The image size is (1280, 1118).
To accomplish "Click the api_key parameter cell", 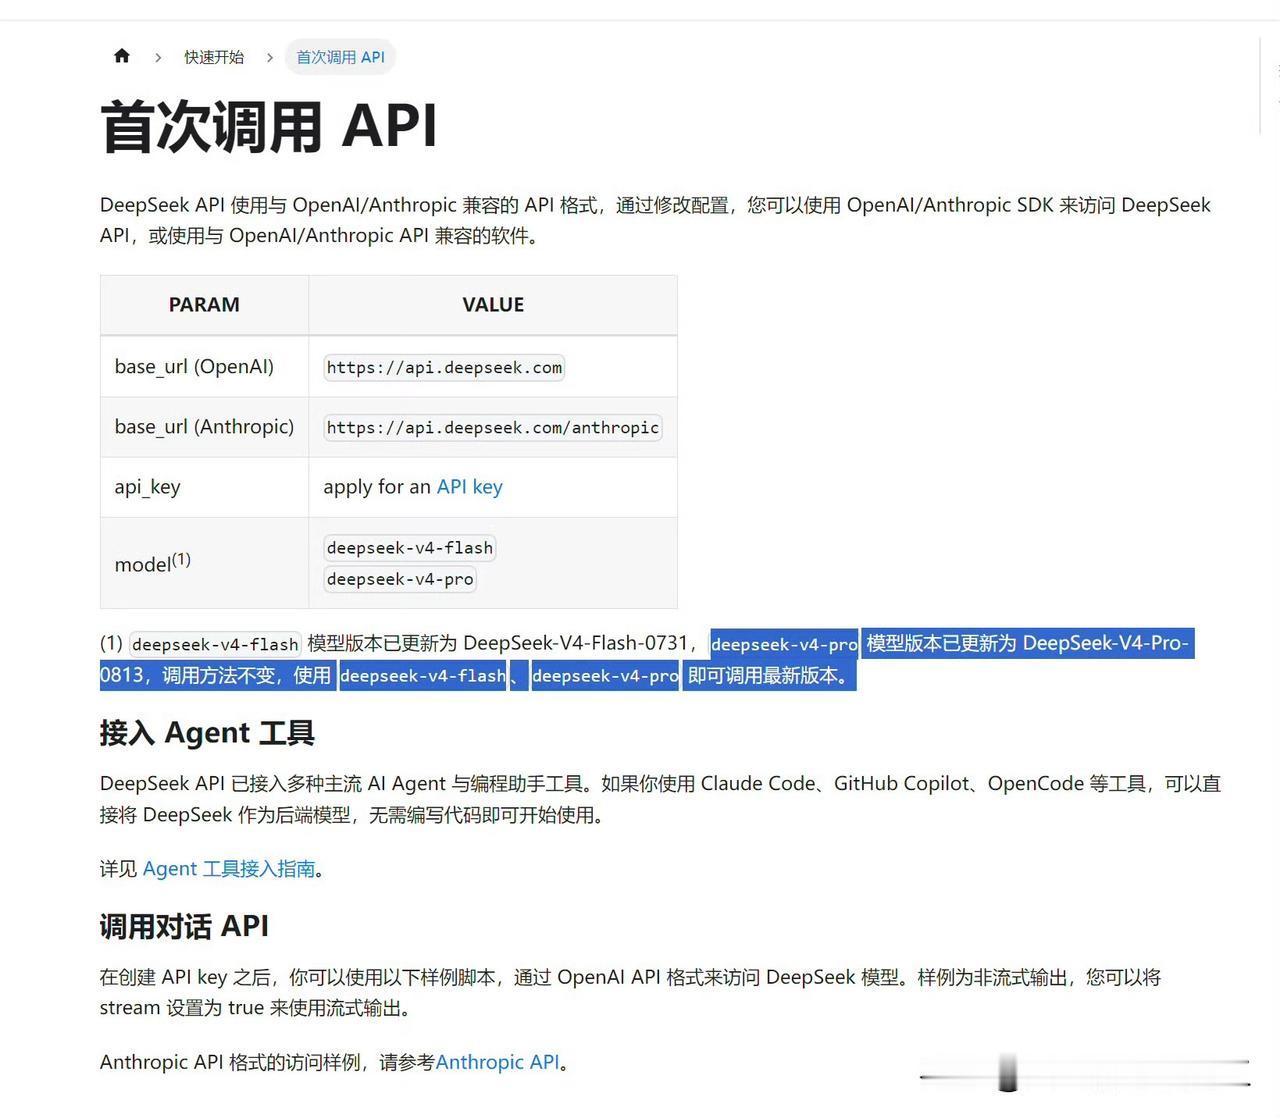I will 204,487.
